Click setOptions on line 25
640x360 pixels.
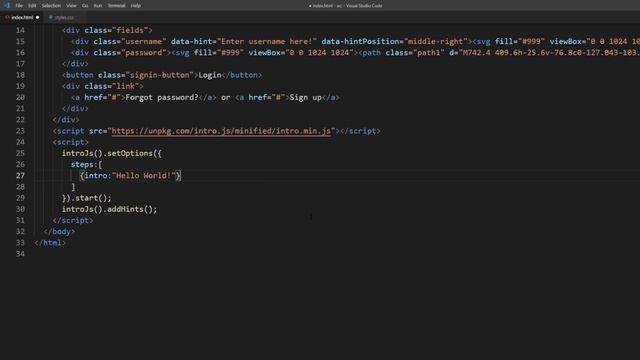point(130,153)
